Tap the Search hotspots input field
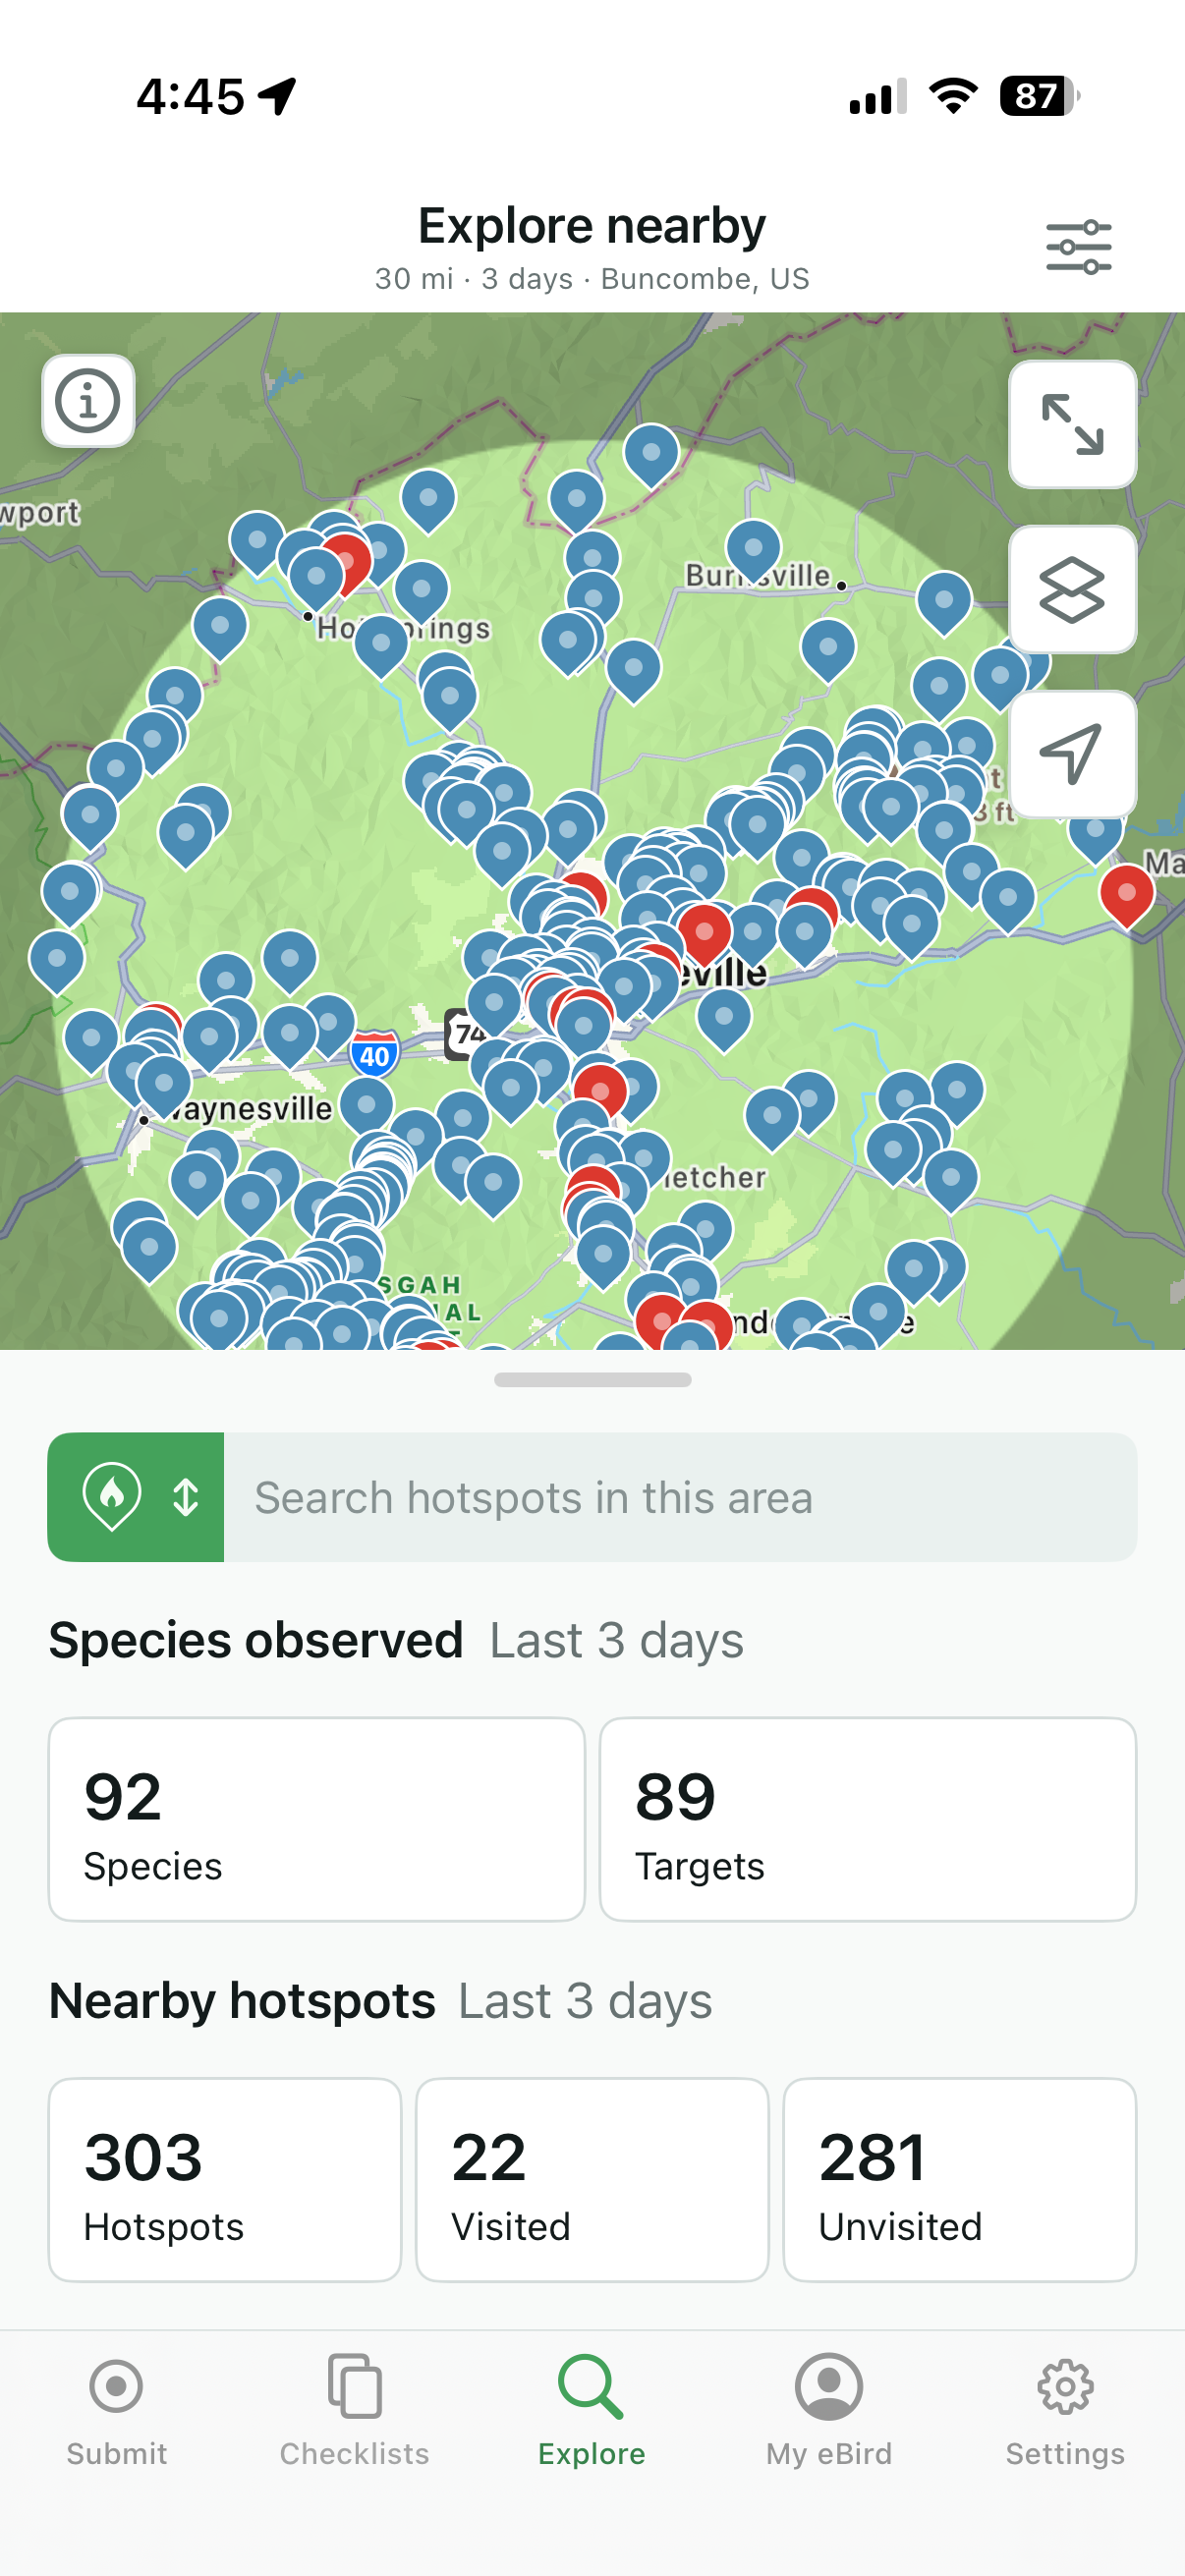 coord(680,1497)
